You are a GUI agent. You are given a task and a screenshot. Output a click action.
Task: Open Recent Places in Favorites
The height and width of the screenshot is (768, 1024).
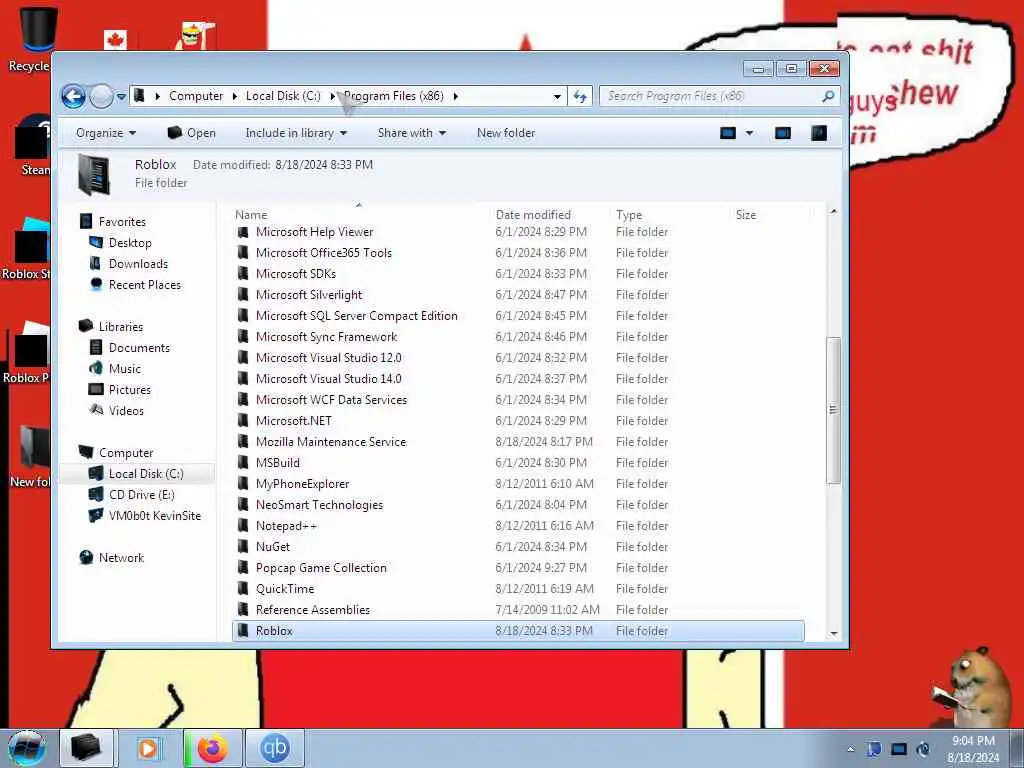coord(144,284)
